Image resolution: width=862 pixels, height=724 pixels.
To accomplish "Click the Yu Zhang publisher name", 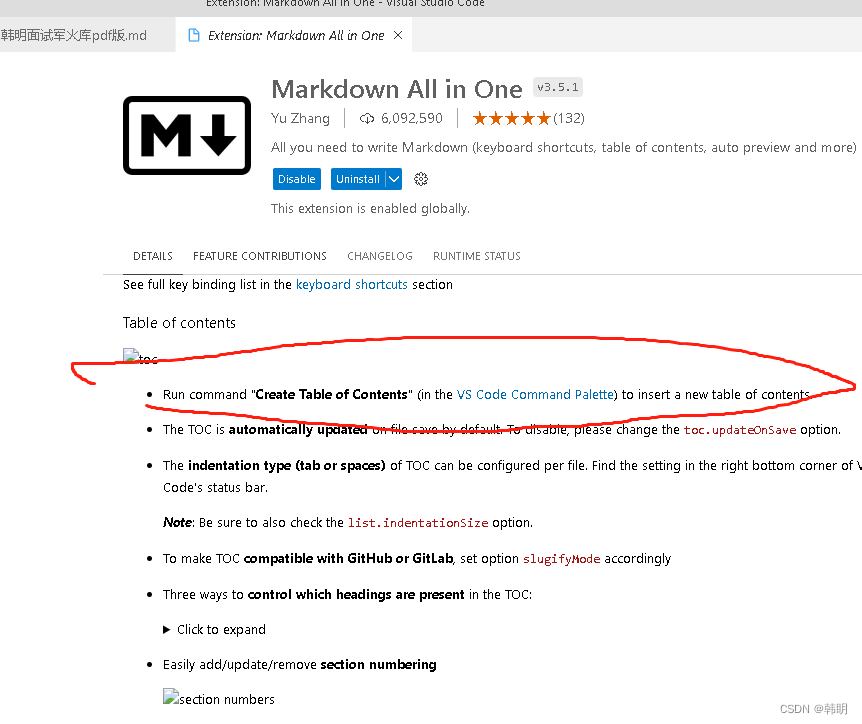I will pos(300,118).
